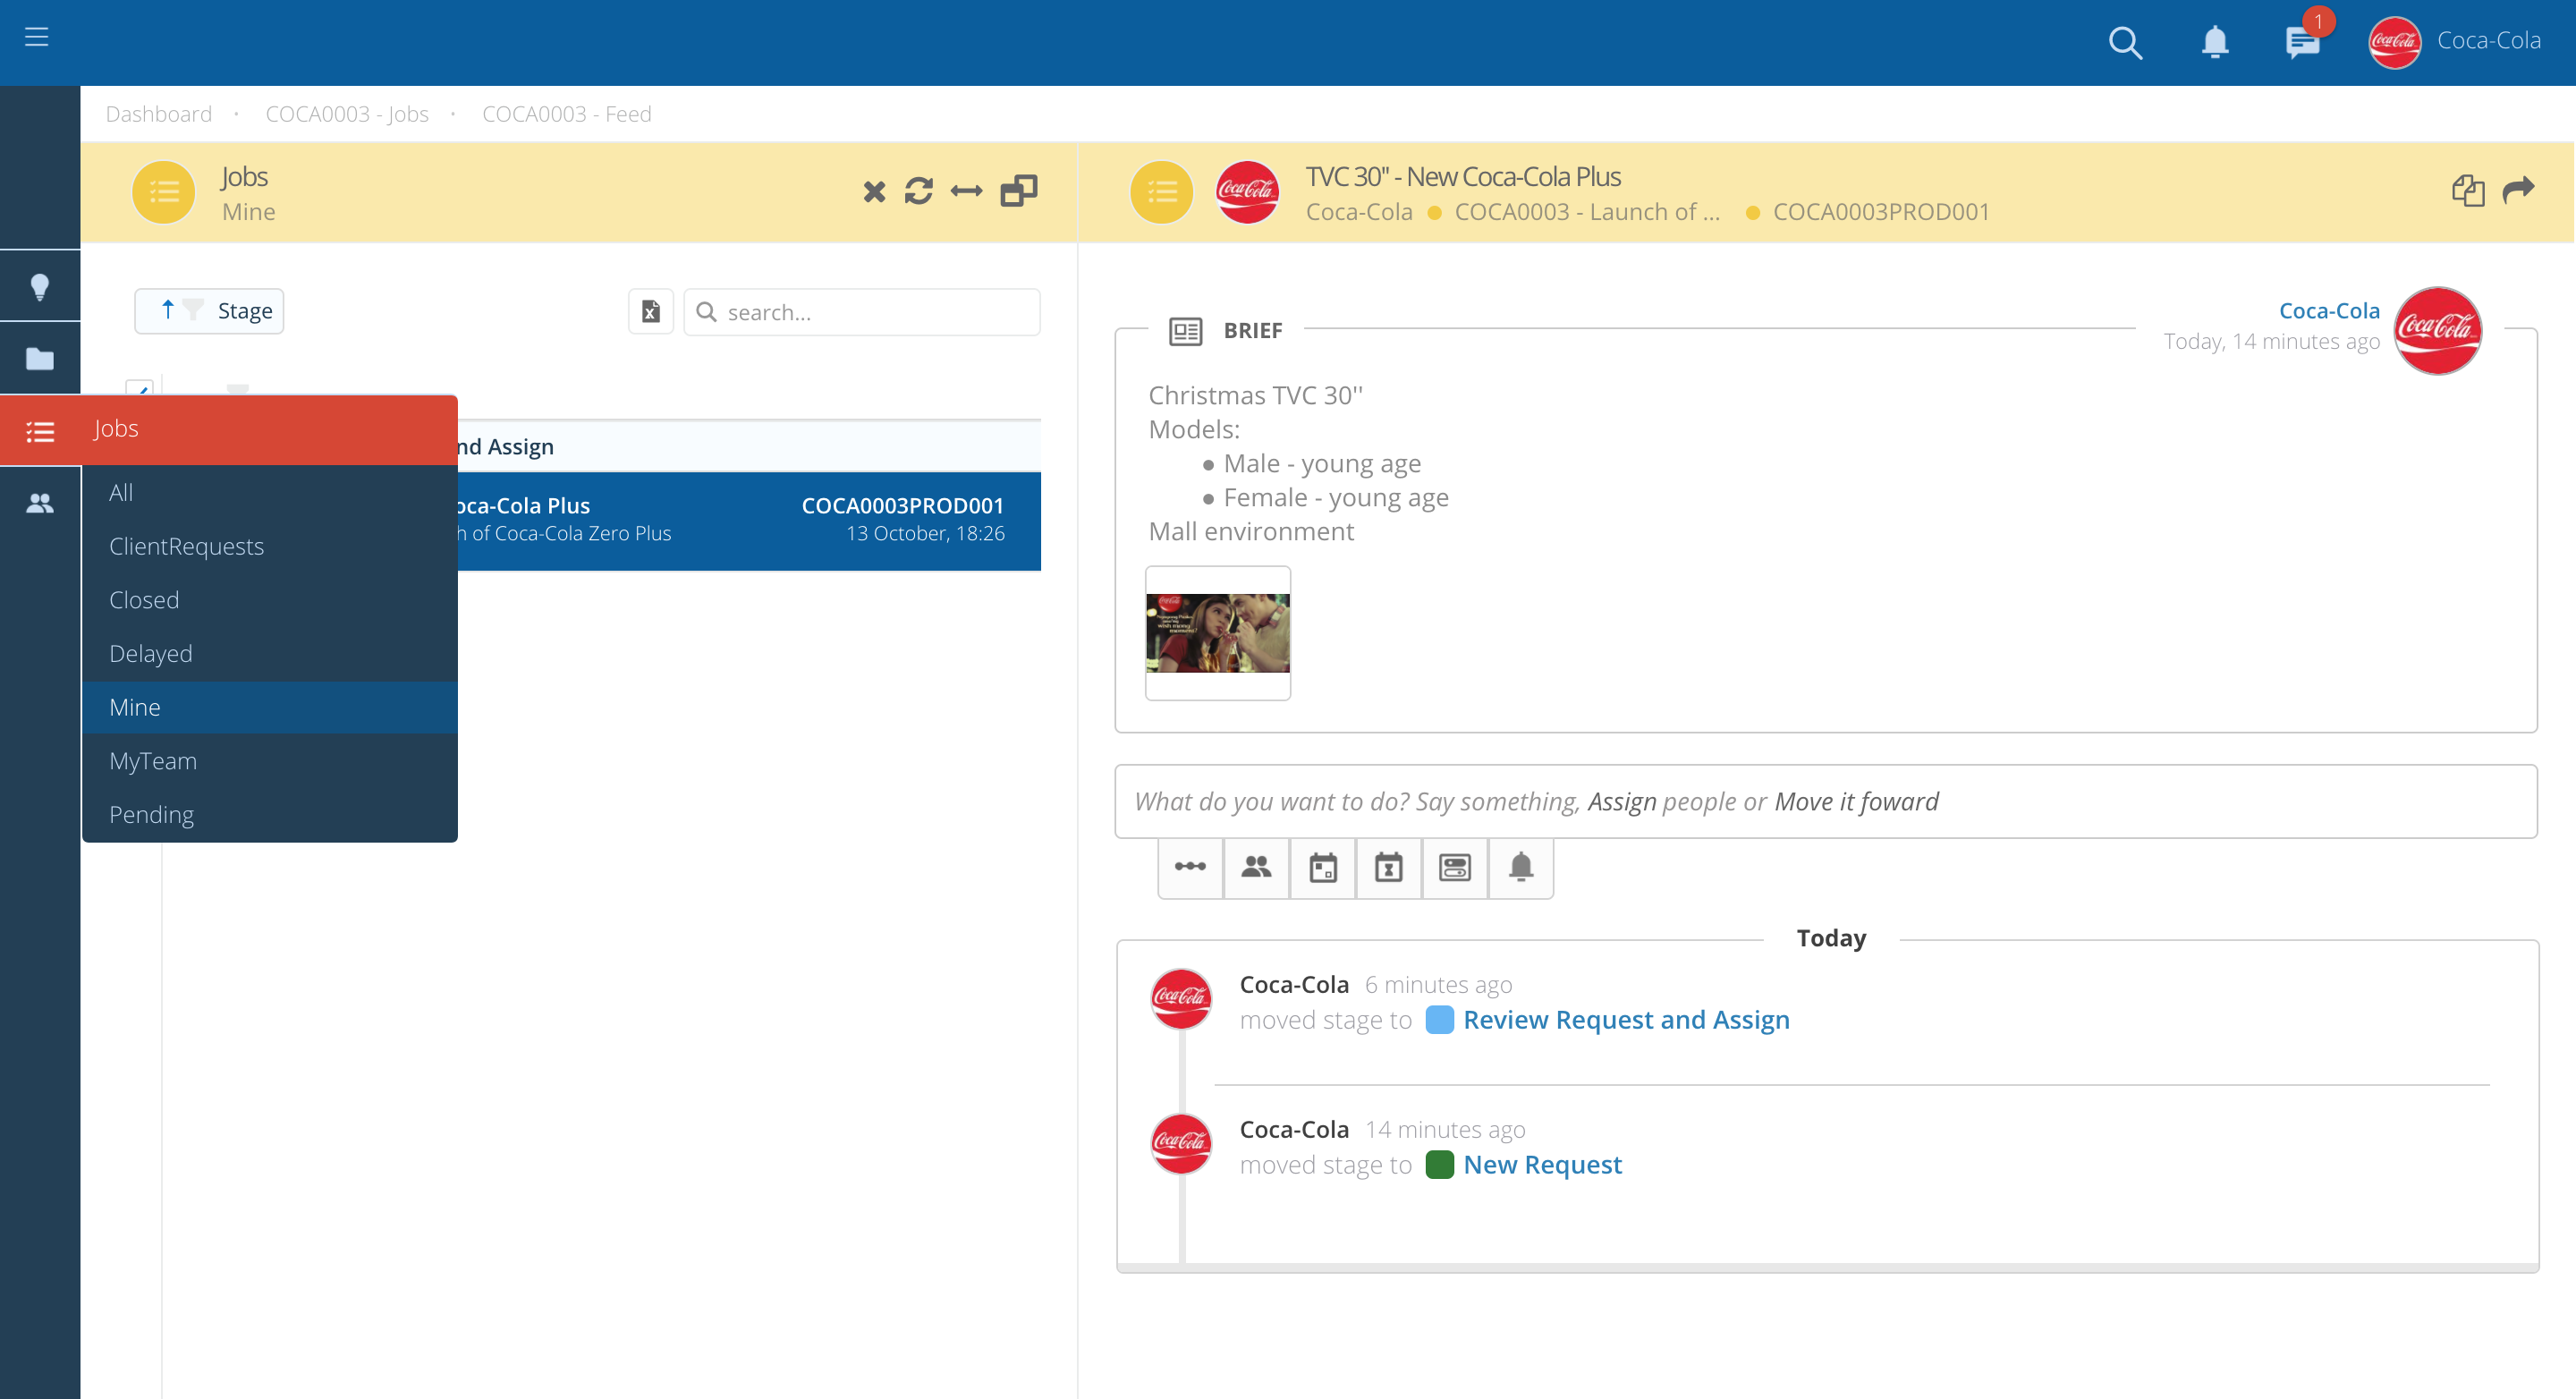Expand the hamburger menu at top left
The image size is (2576, 1399).
pos(37,37)
